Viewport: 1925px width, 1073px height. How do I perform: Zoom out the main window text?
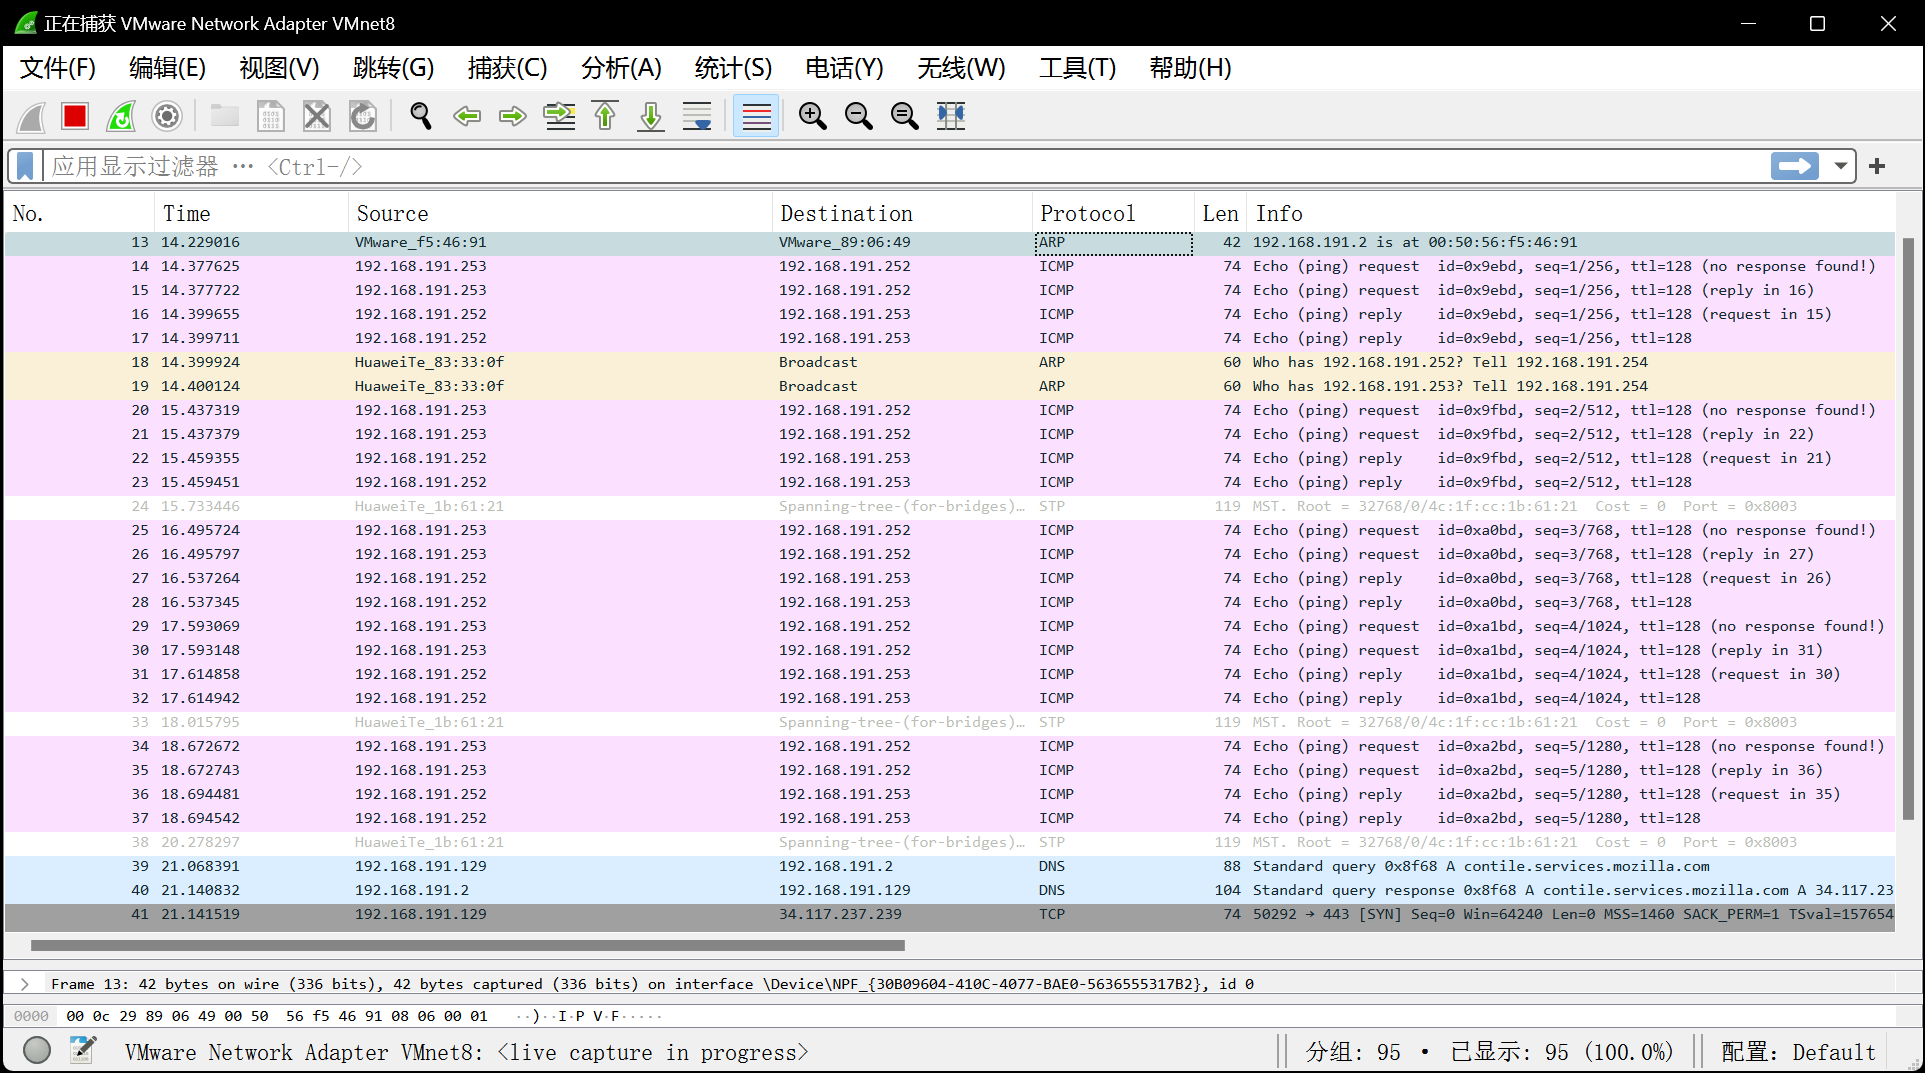pos(859,117)
